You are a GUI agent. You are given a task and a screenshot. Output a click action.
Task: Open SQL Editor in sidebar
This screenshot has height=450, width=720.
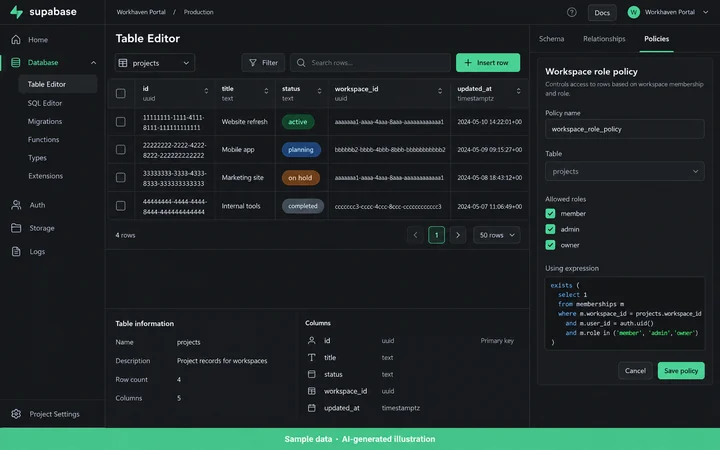tap(45, 103)
